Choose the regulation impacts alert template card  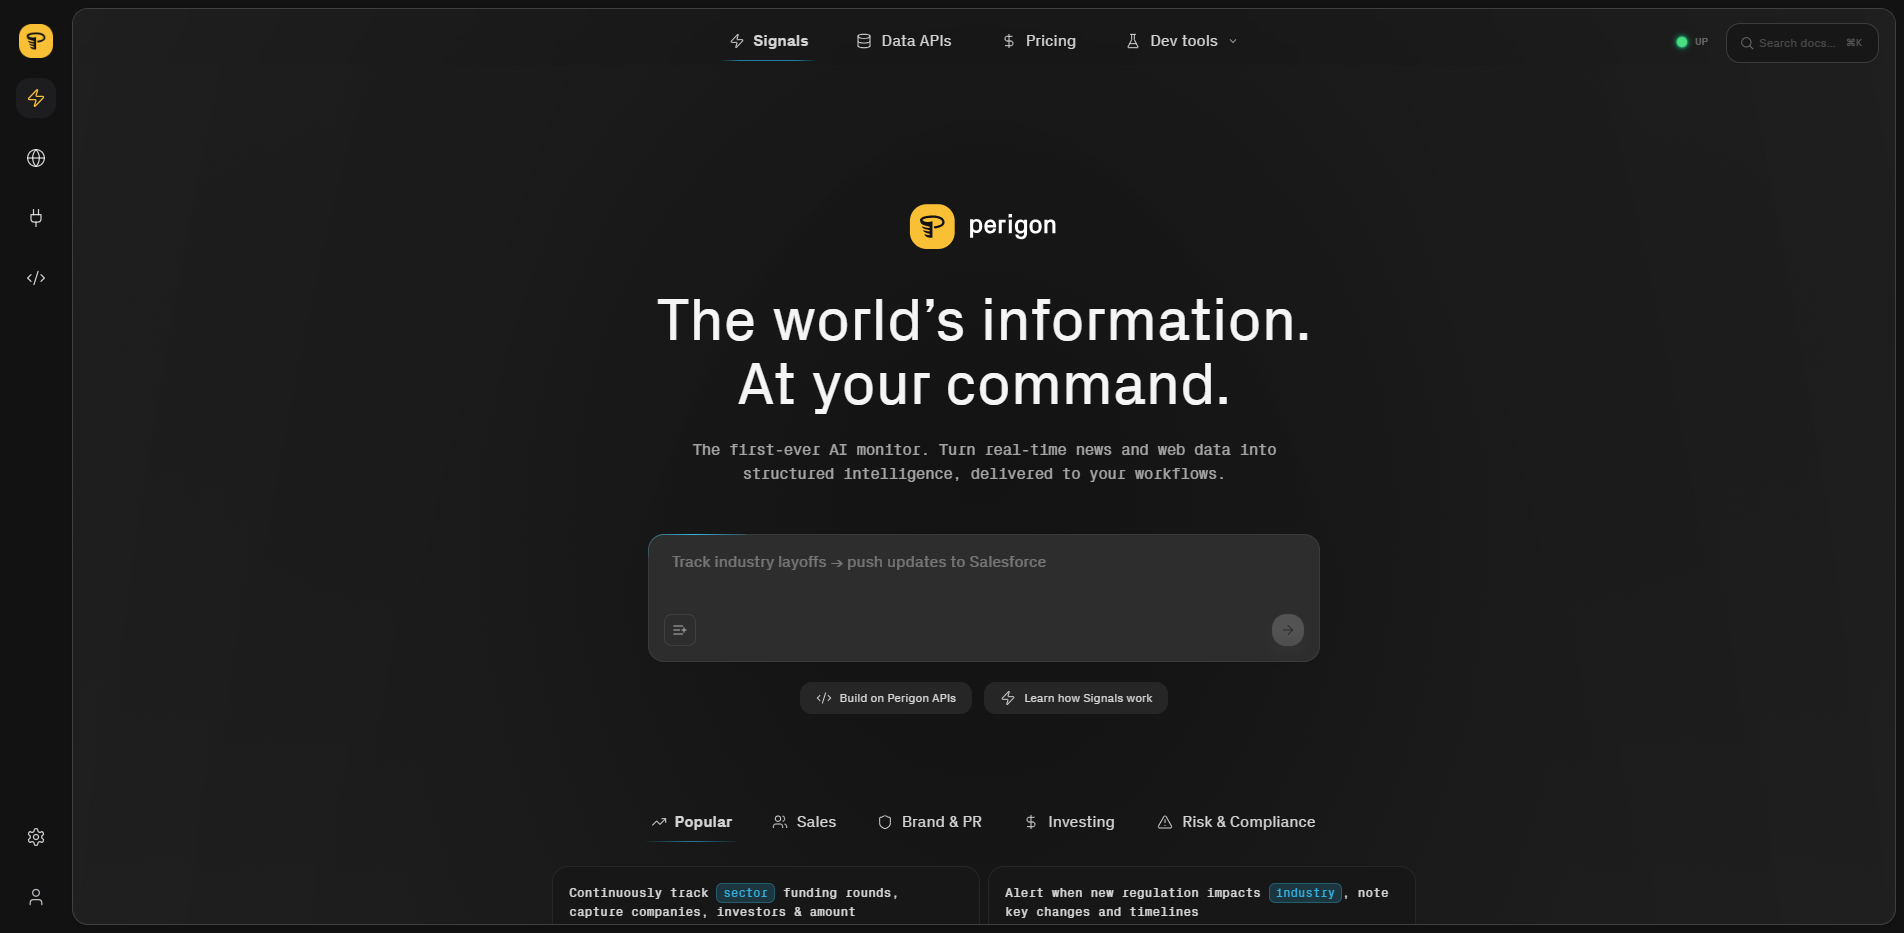click(1202, 896)
